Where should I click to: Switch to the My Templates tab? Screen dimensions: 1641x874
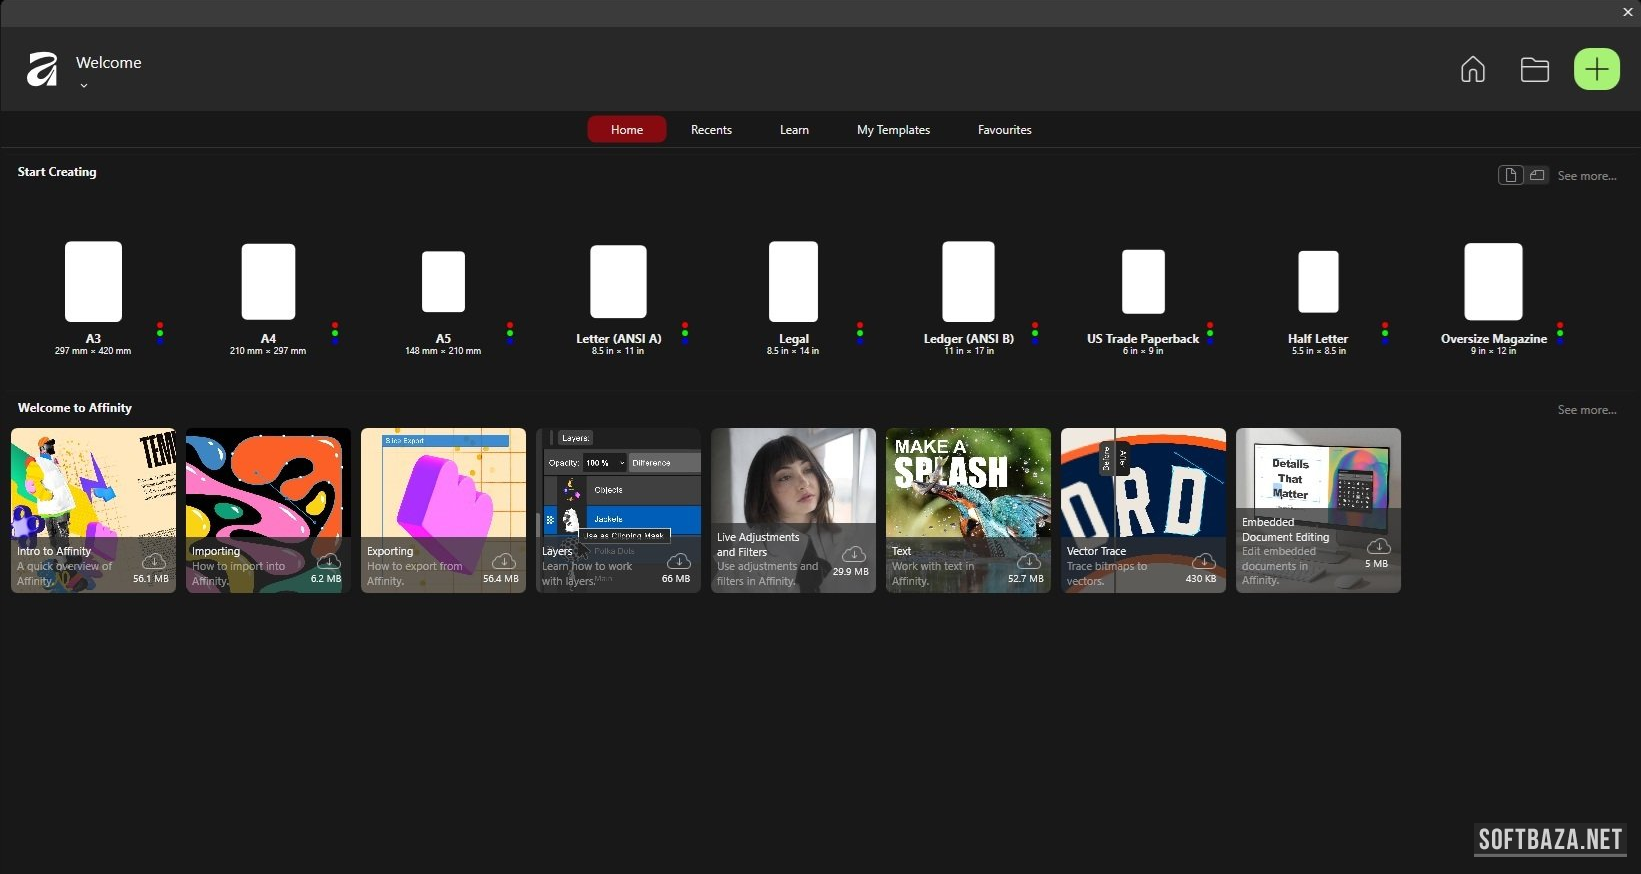893,130
